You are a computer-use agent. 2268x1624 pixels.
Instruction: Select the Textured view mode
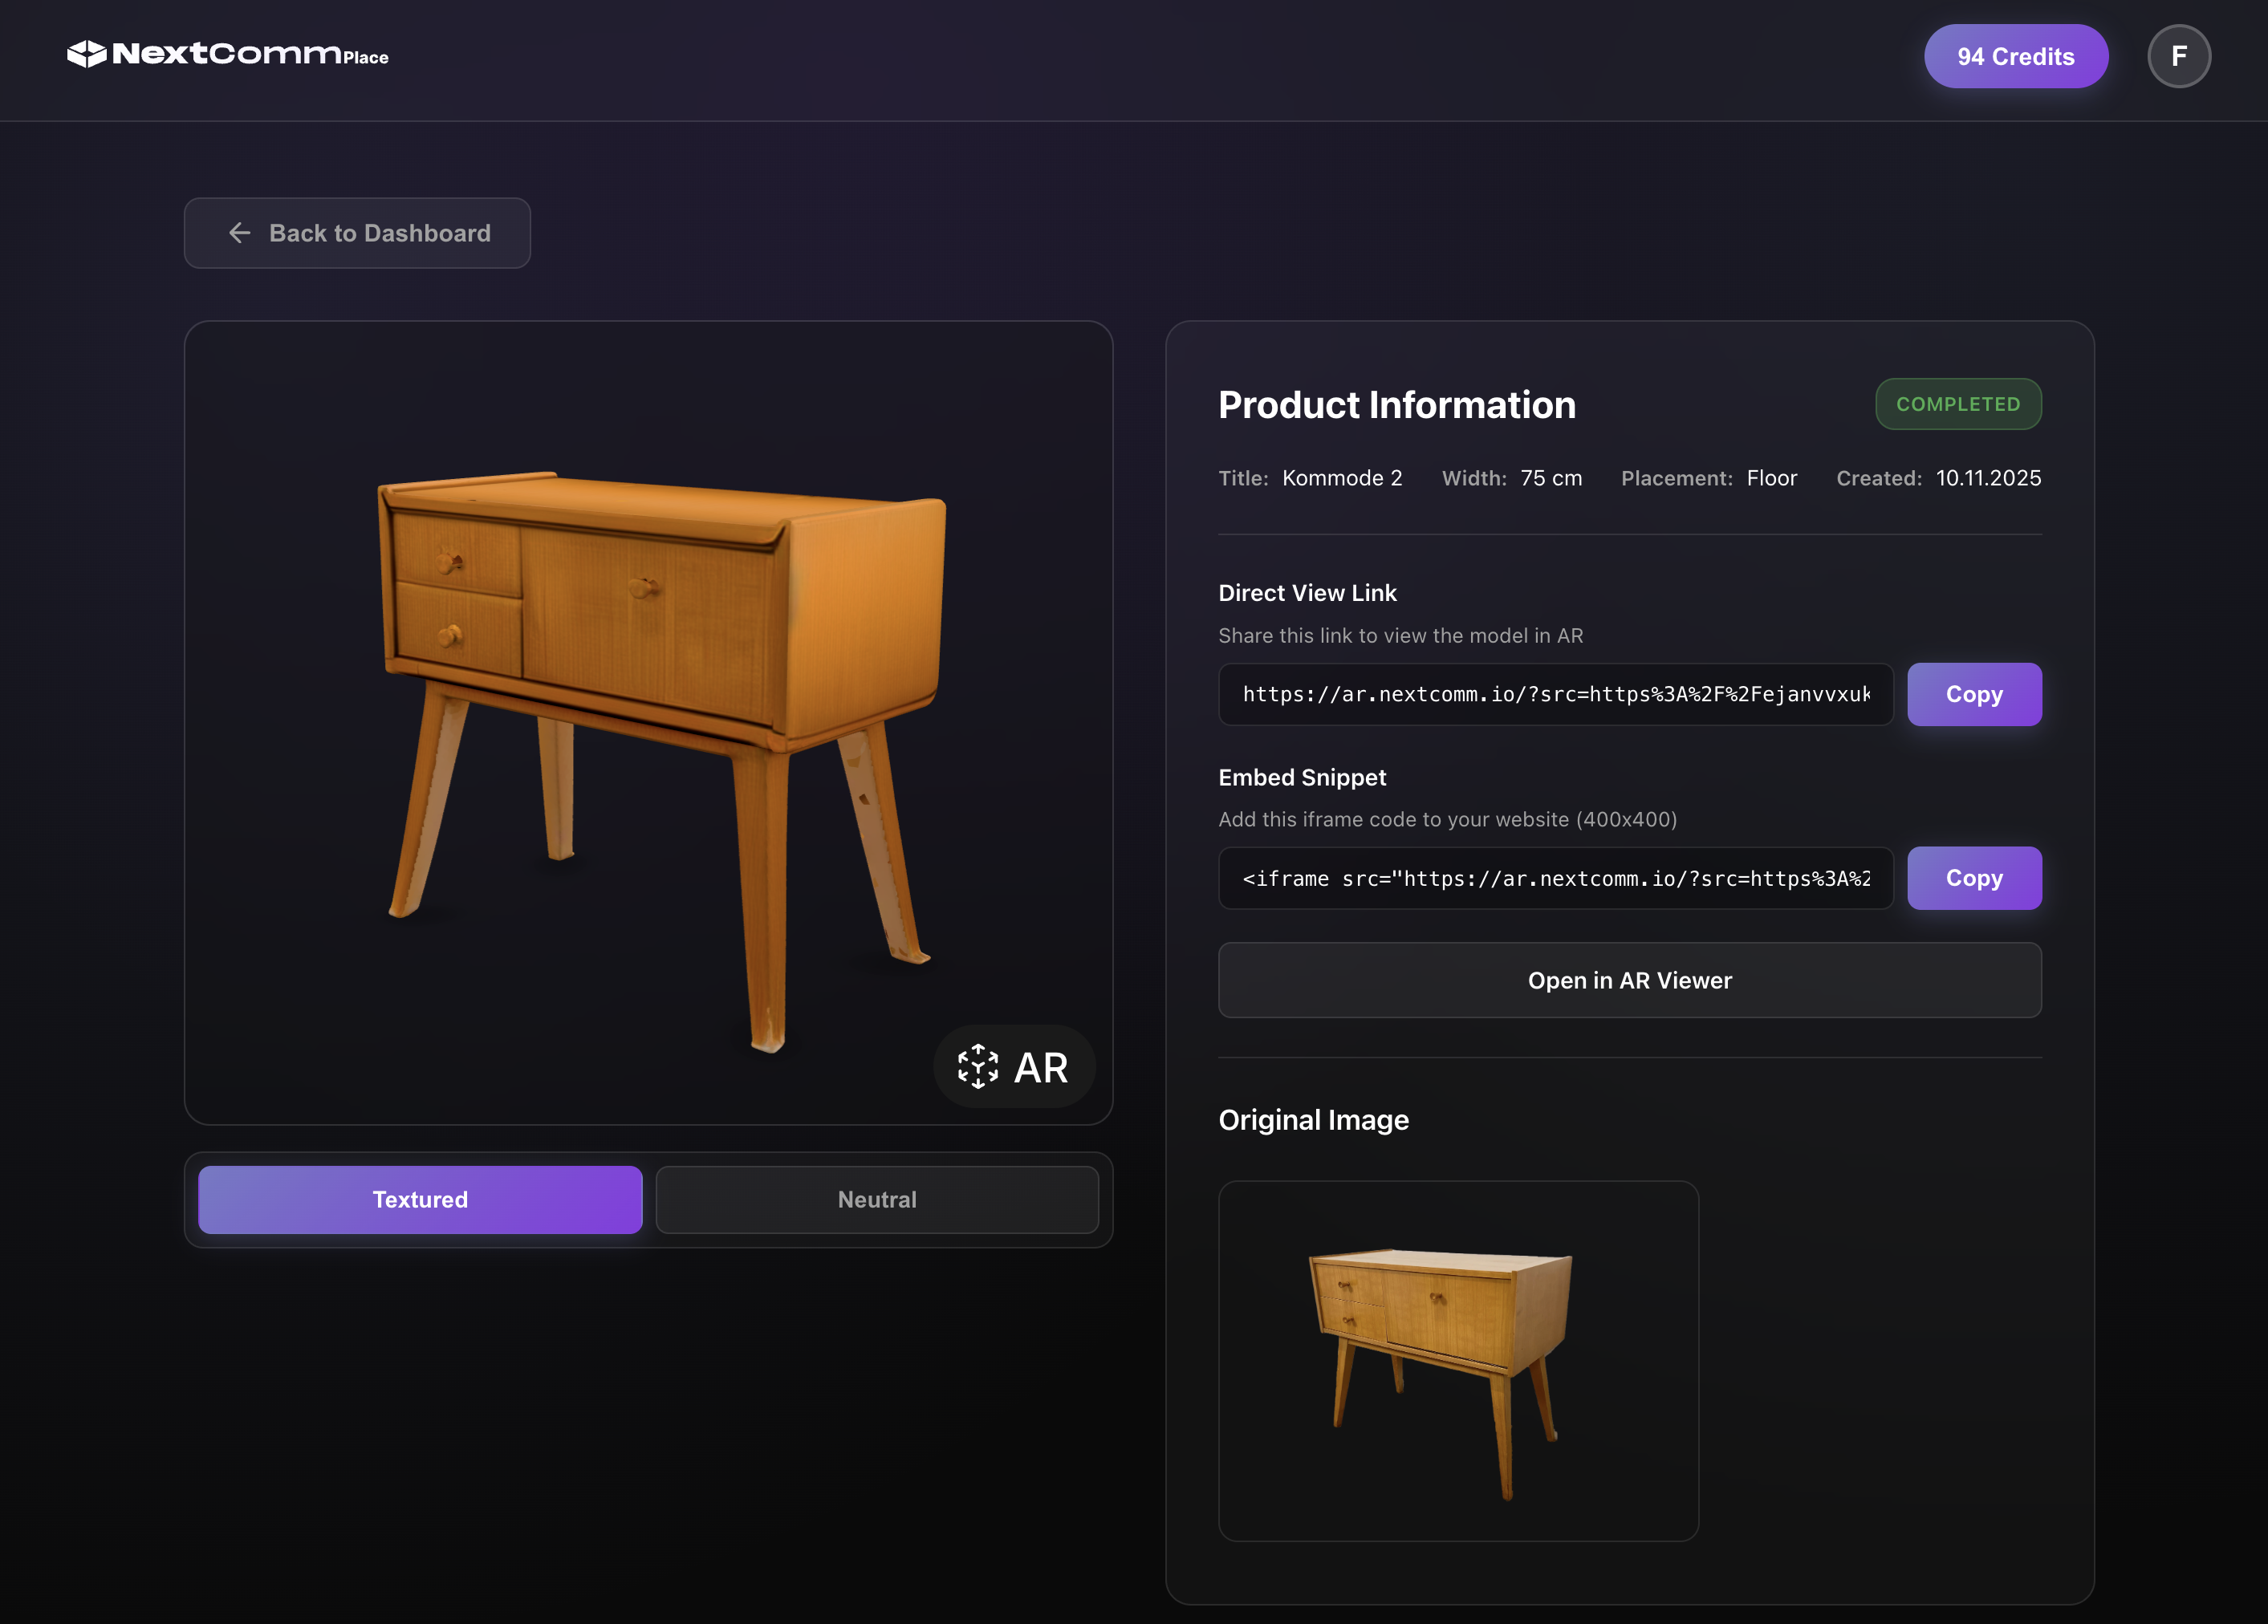pos(420,1199)
